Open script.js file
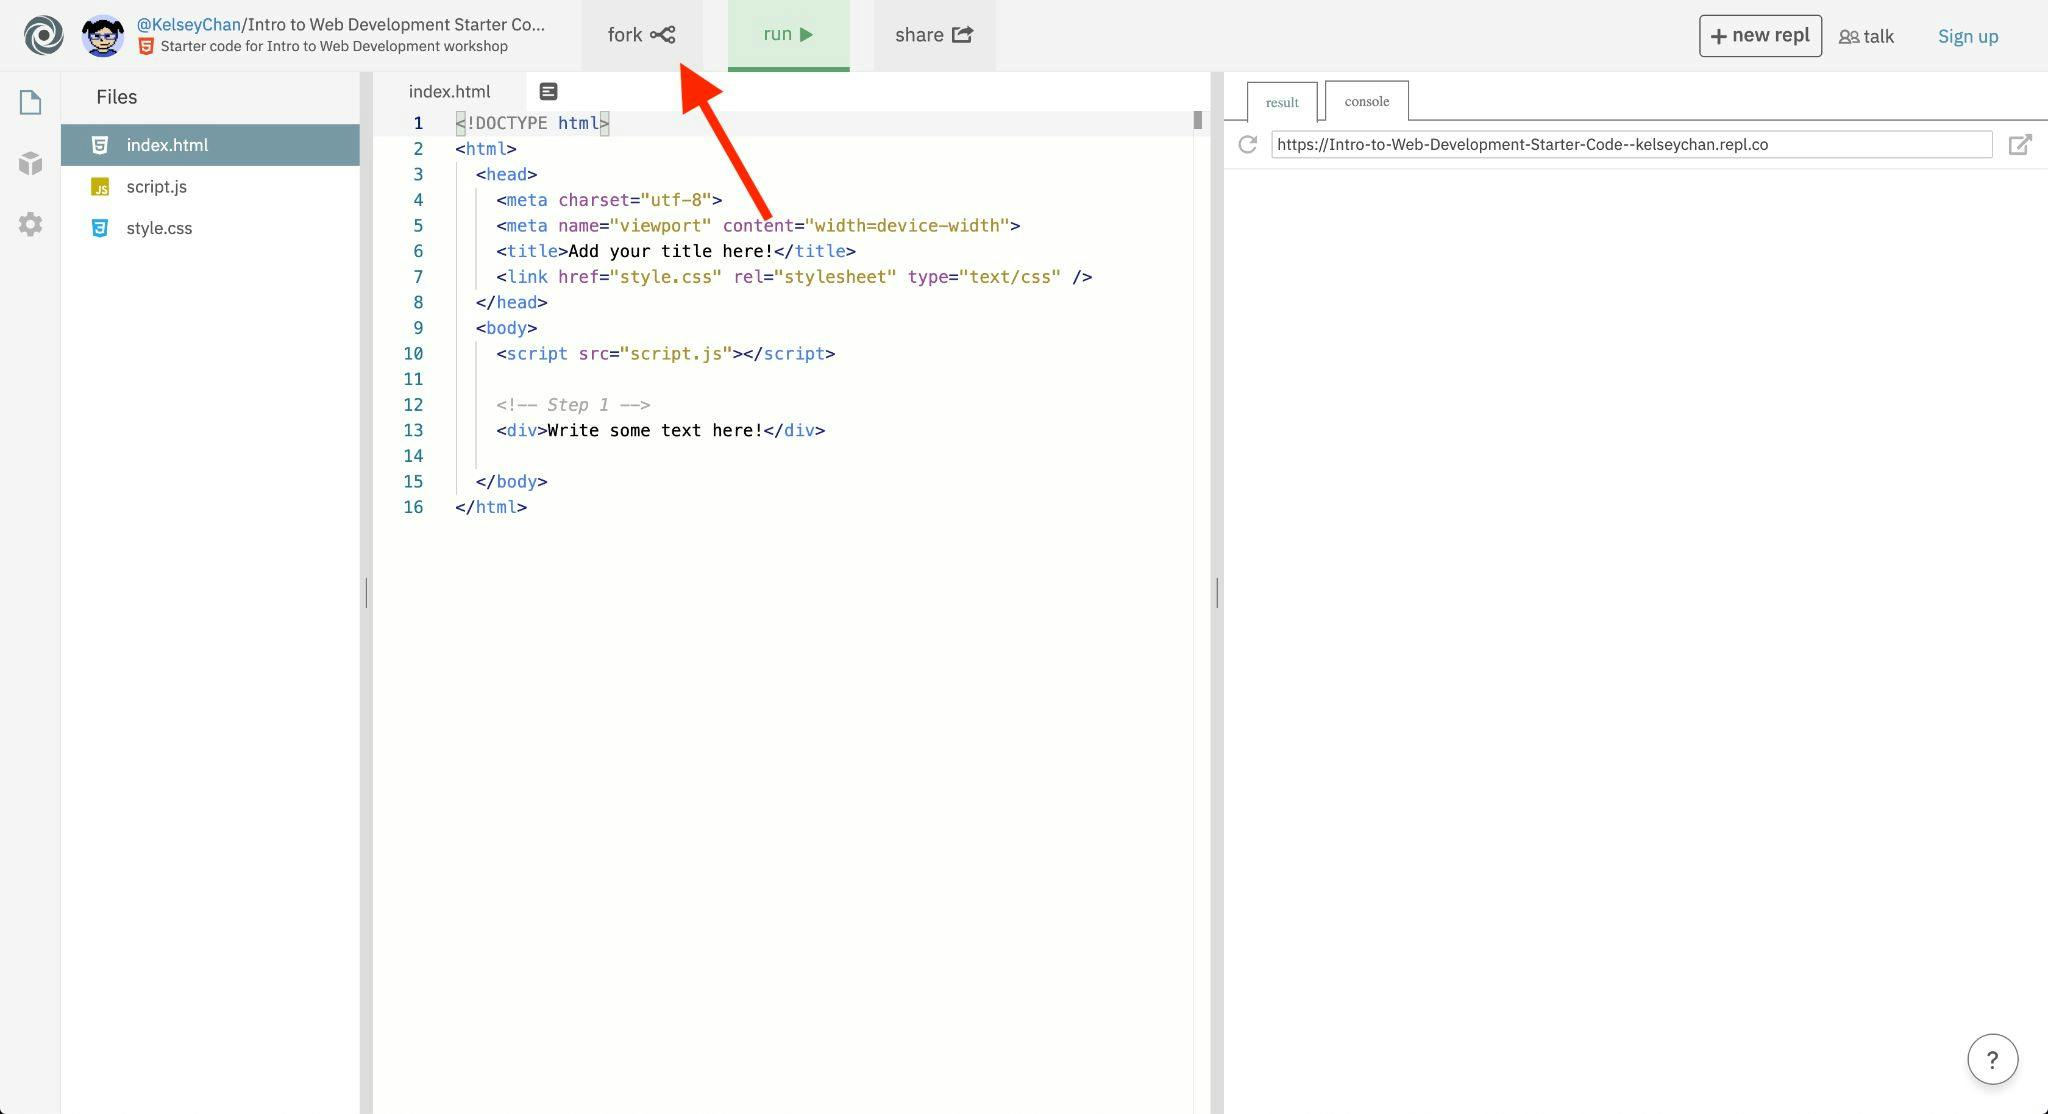This screenshot has width=2048, height=1114. point(210,187)
